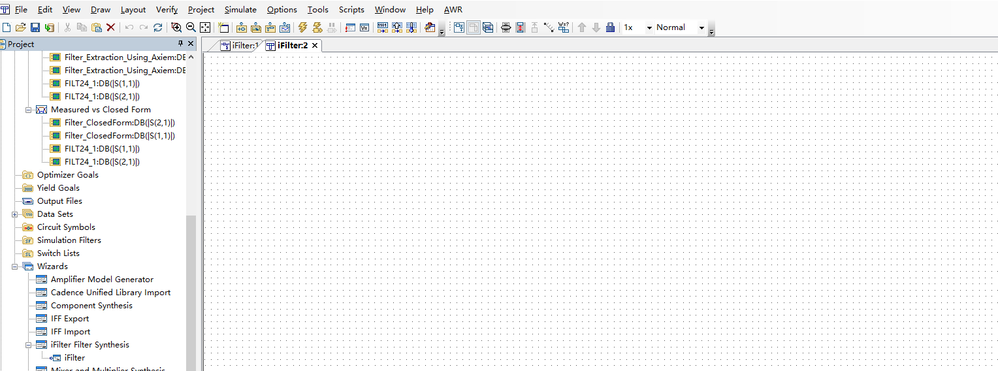The image size is (998, 371).
Task: Click the Copy toolbar icon
Action: pos(81,27)
